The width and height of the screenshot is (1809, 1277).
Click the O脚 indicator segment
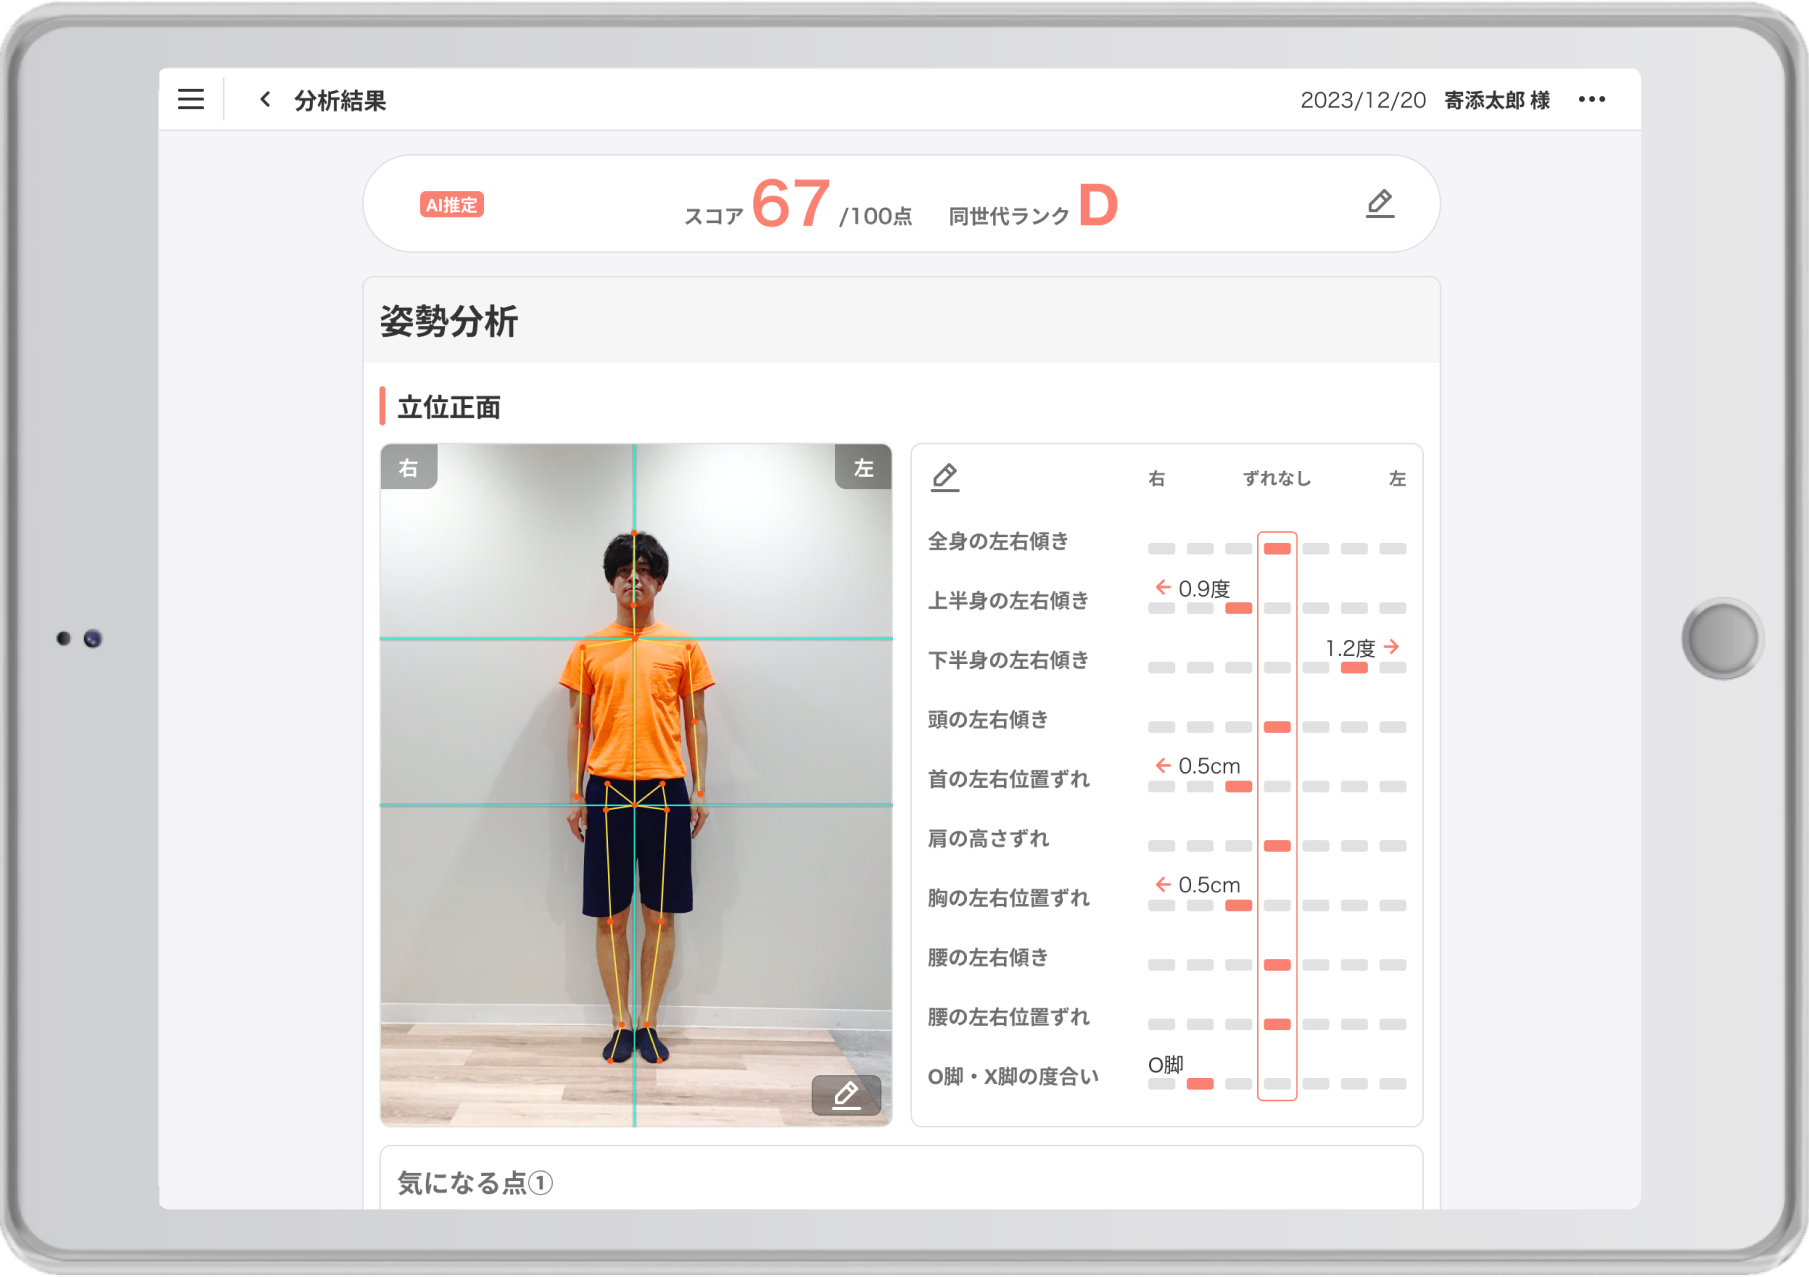pos(1200,1084)
